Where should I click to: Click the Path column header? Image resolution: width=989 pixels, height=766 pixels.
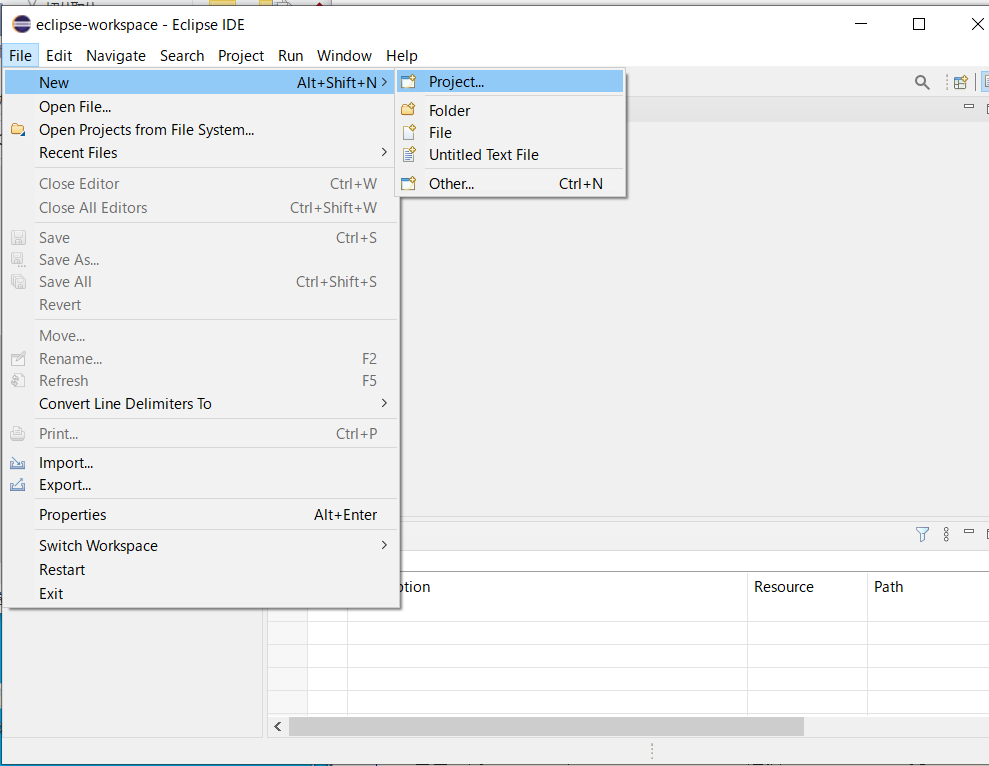pos(927,587)
